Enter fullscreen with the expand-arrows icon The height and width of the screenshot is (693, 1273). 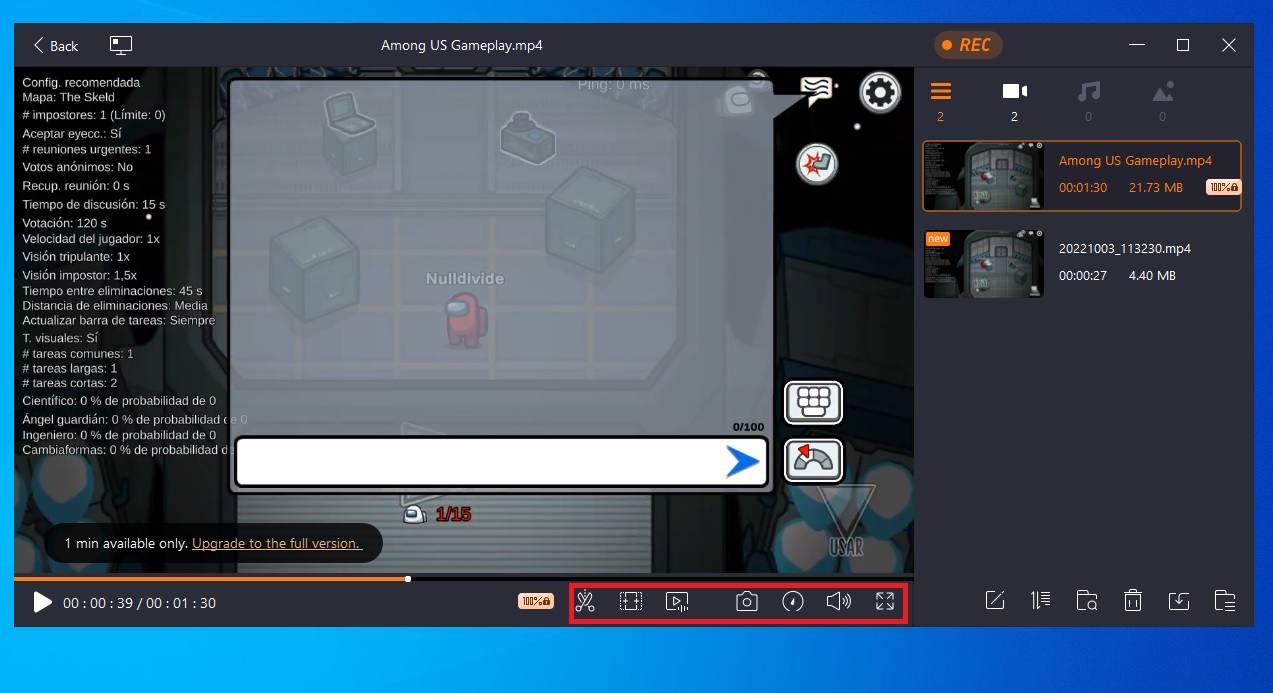[x=885, y=602]
